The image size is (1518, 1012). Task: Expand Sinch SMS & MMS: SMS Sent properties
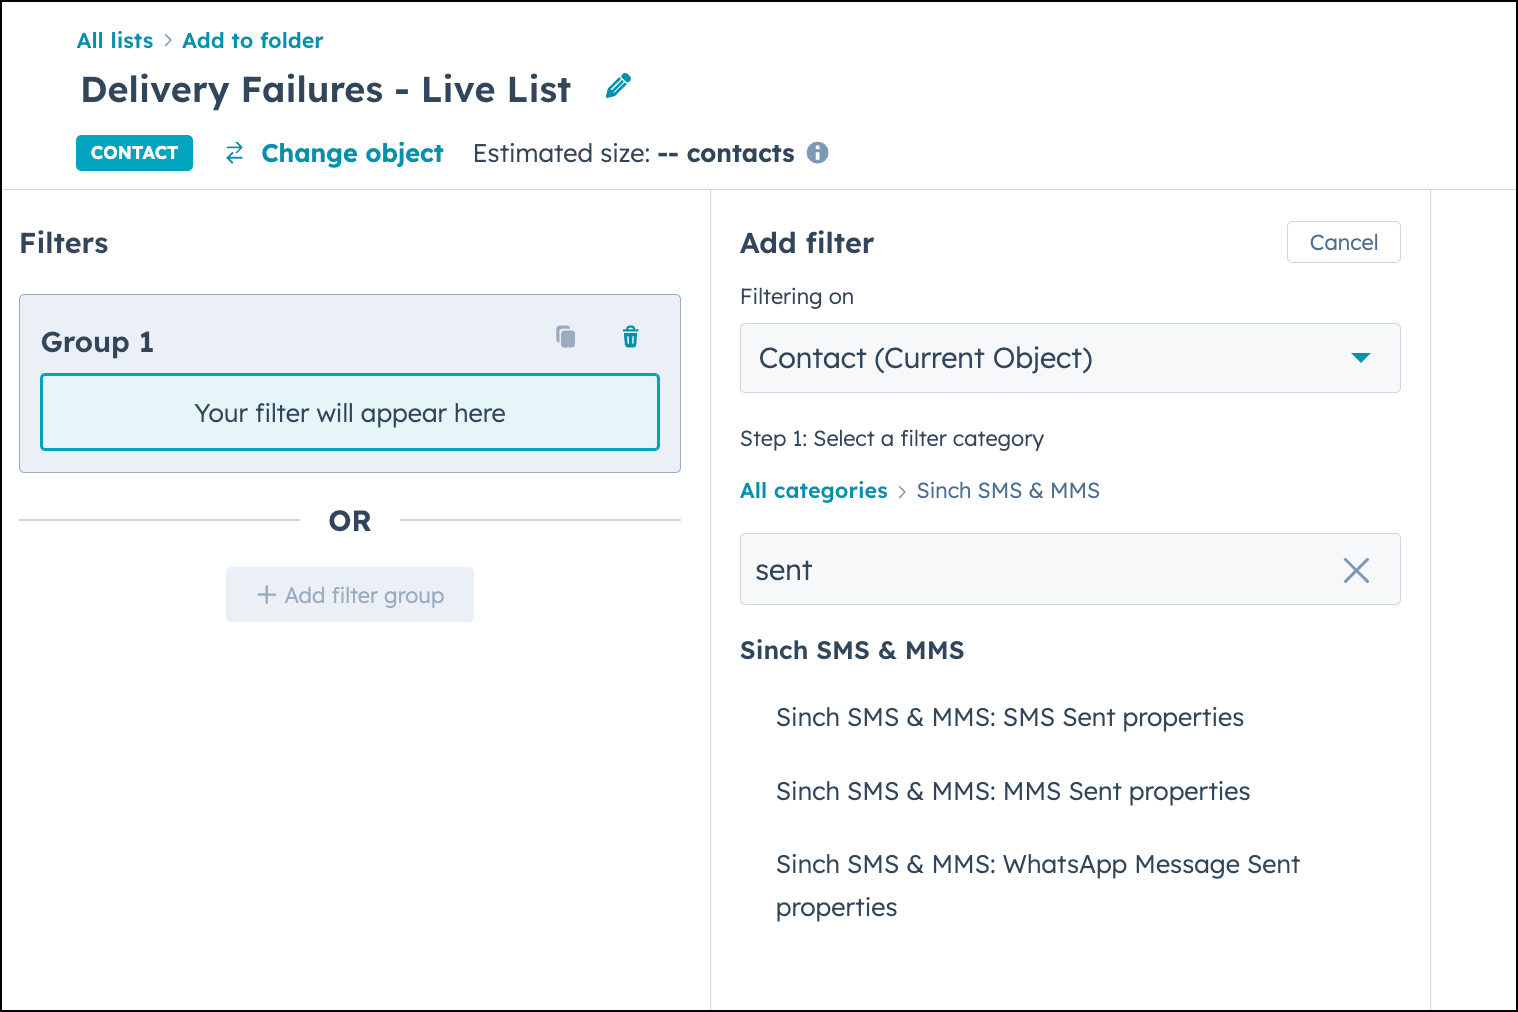tap(1009, 717)
